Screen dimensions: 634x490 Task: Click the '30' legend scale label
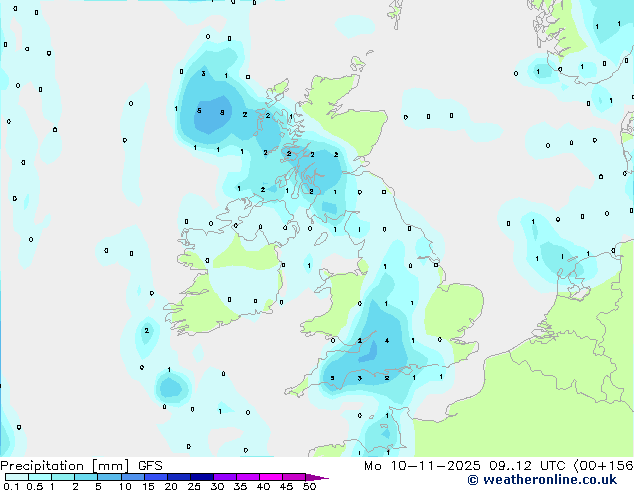[x=217, y=486]
